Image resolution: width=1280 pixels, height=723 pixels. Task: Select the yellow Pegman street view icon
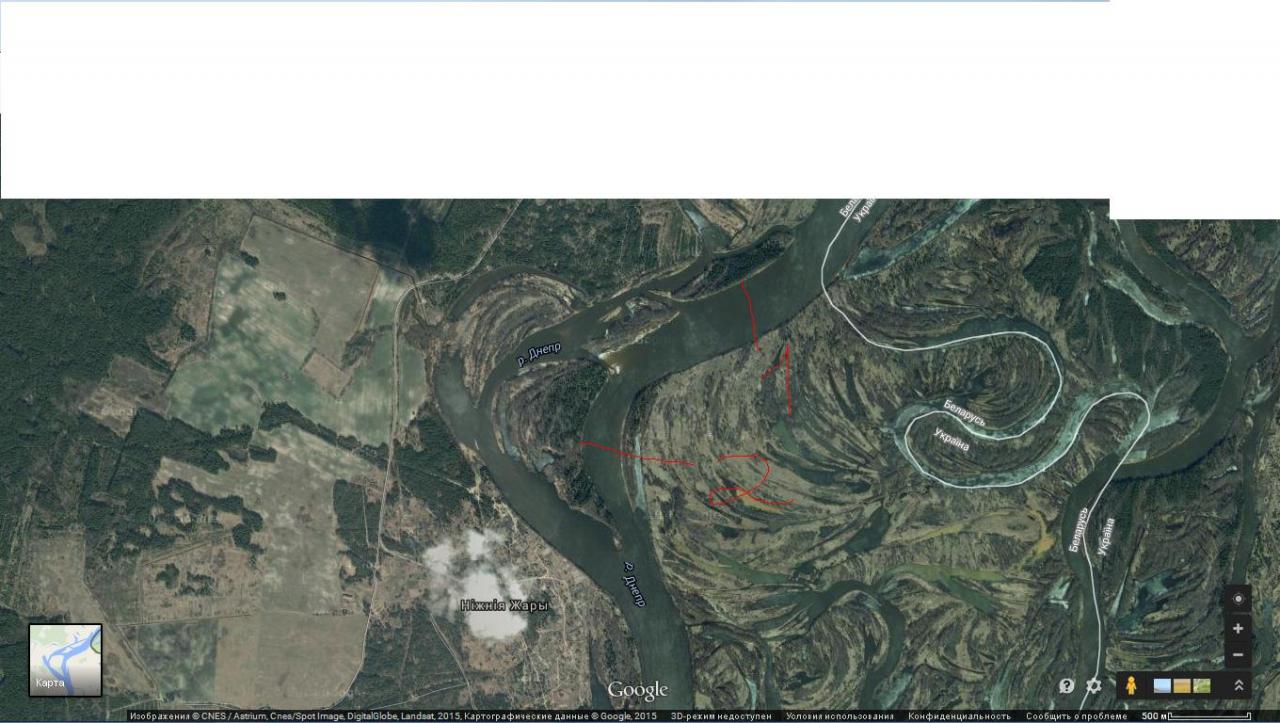point(1132,685)
